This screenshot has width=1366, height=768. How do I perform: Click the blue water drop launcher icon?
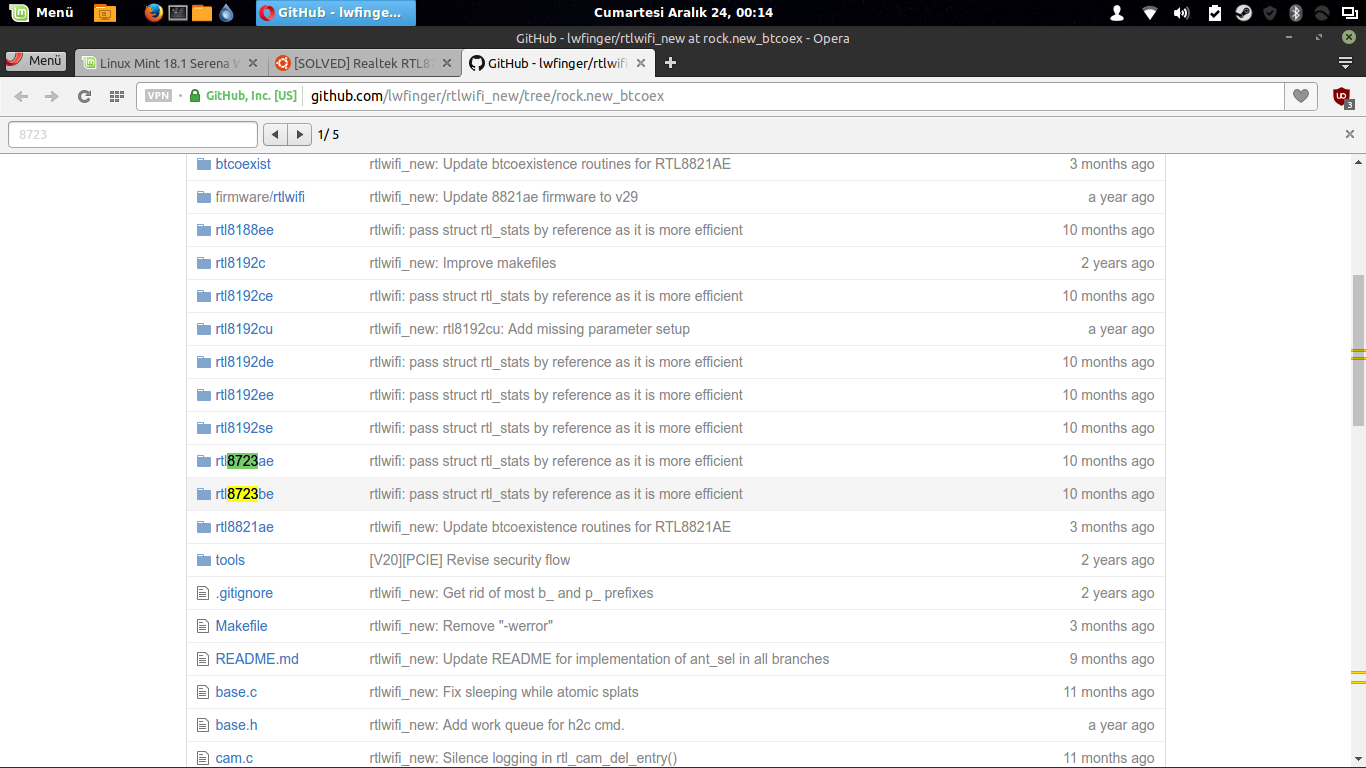(226, 13)
